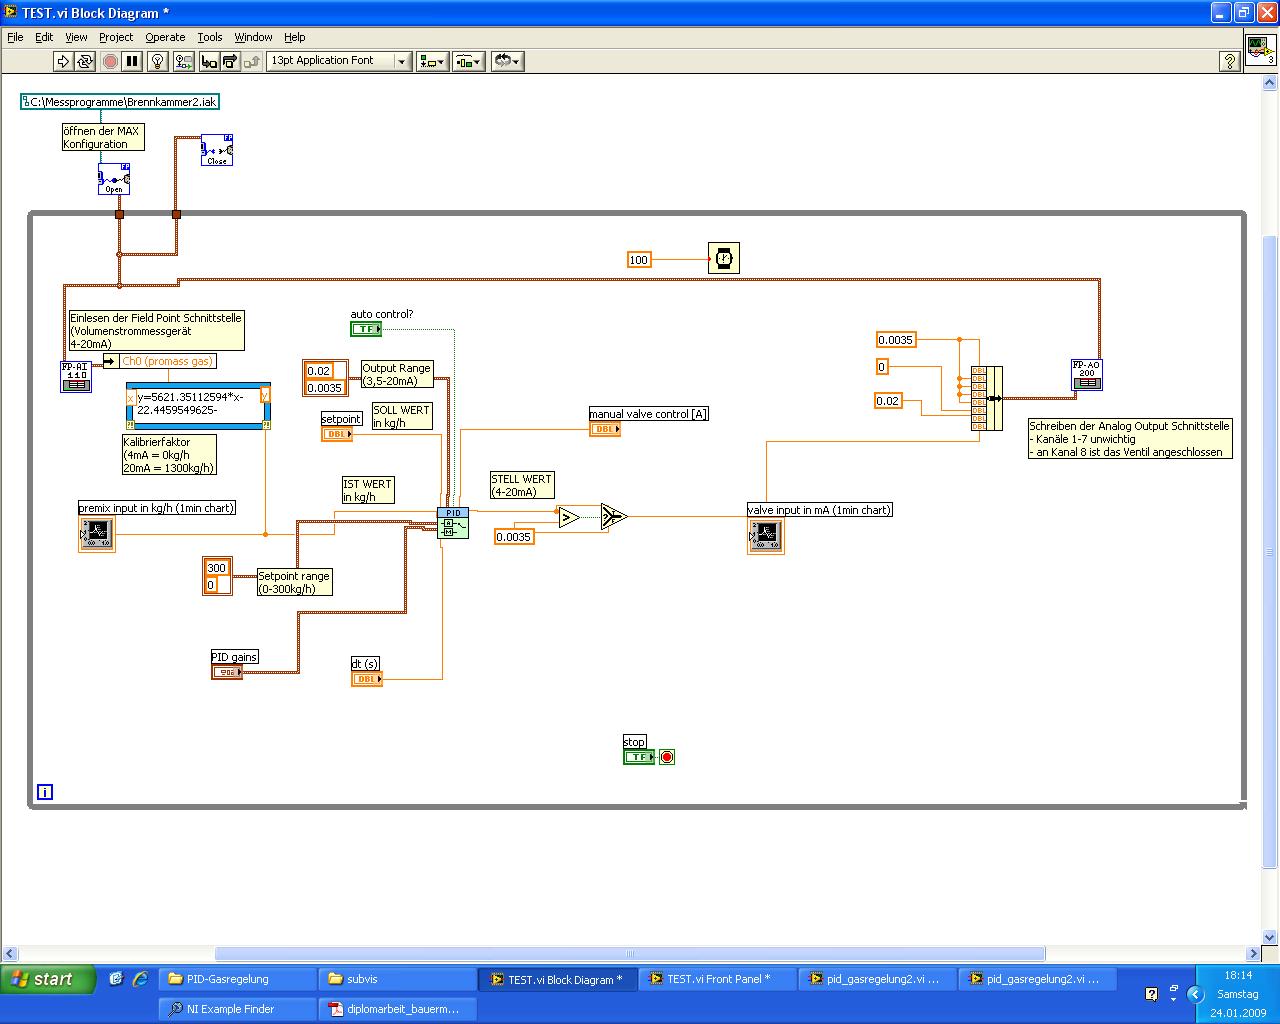The height and width of the screenshot is (1024, 1280).
Task: Select the dt (s) DBL terminal
Action: tap(367, 679)
